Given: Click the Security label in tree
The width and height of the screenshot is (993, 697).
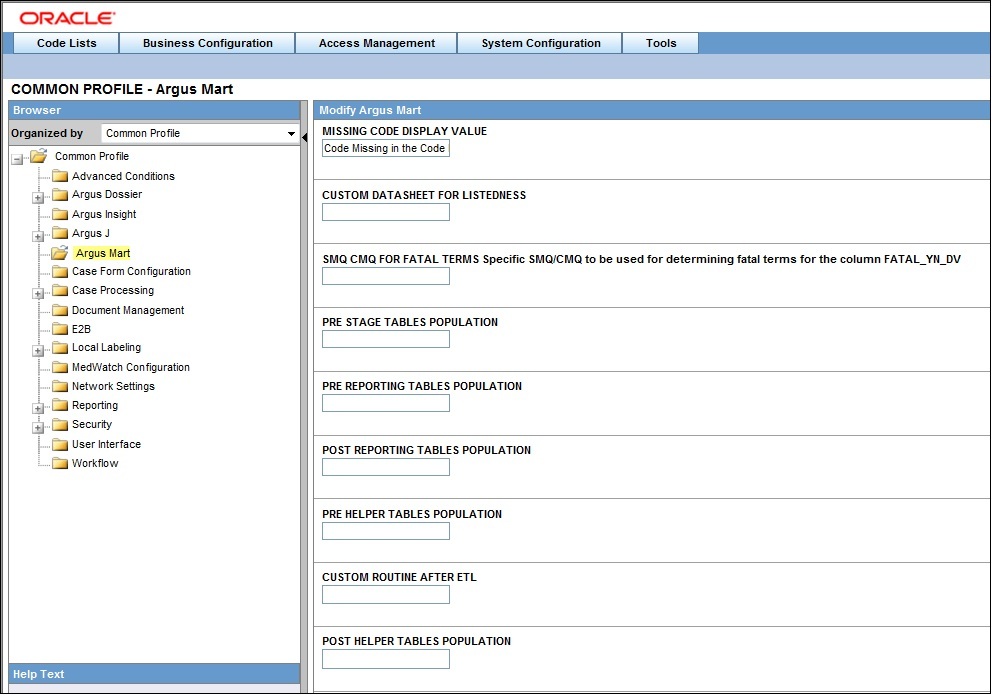Looking at the screenshot, I should pos(92,424).
